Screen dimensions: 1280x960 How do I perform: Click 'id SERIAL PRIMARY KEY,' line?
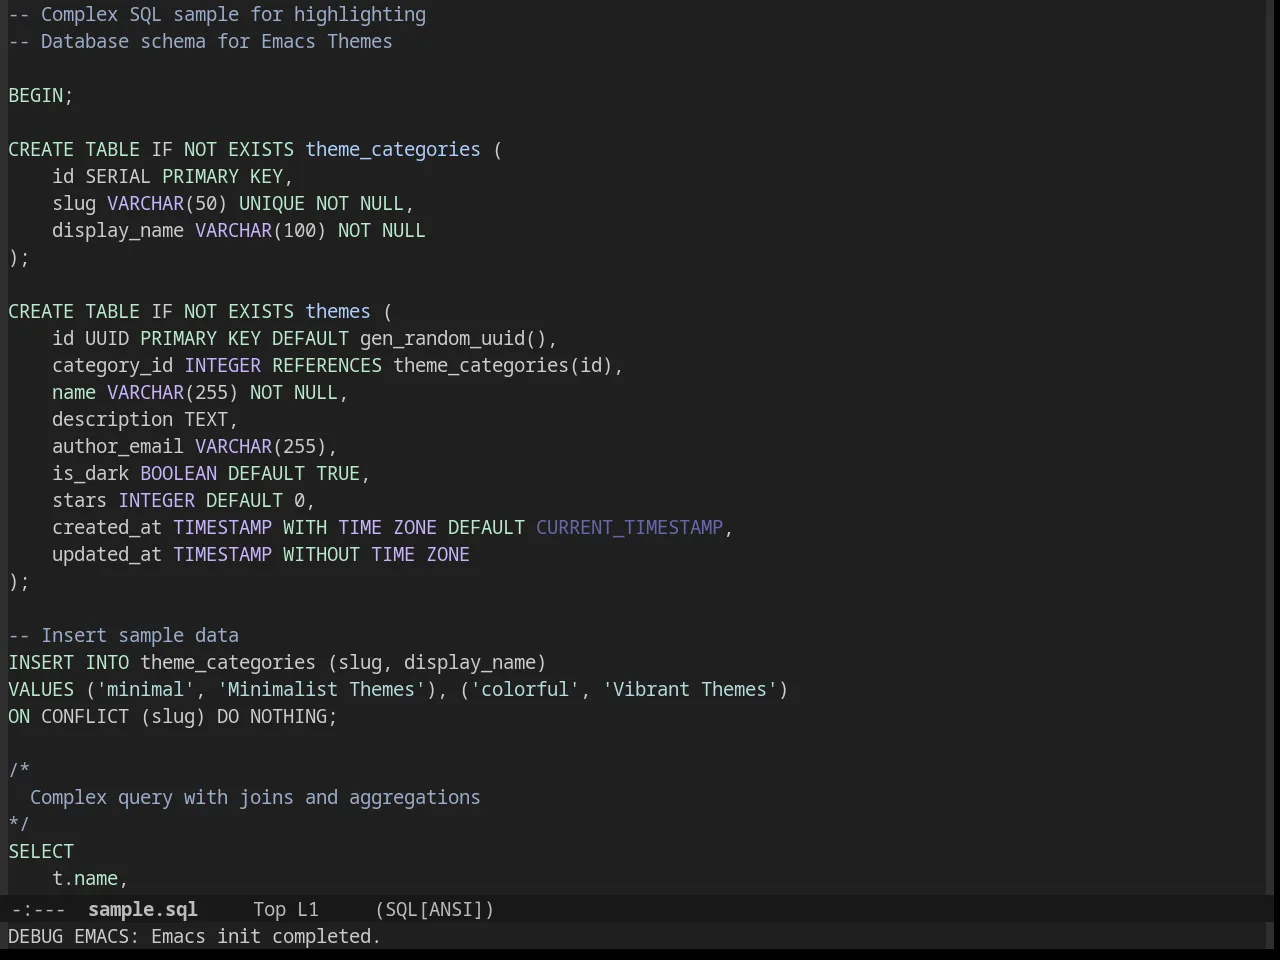(173, 176)
